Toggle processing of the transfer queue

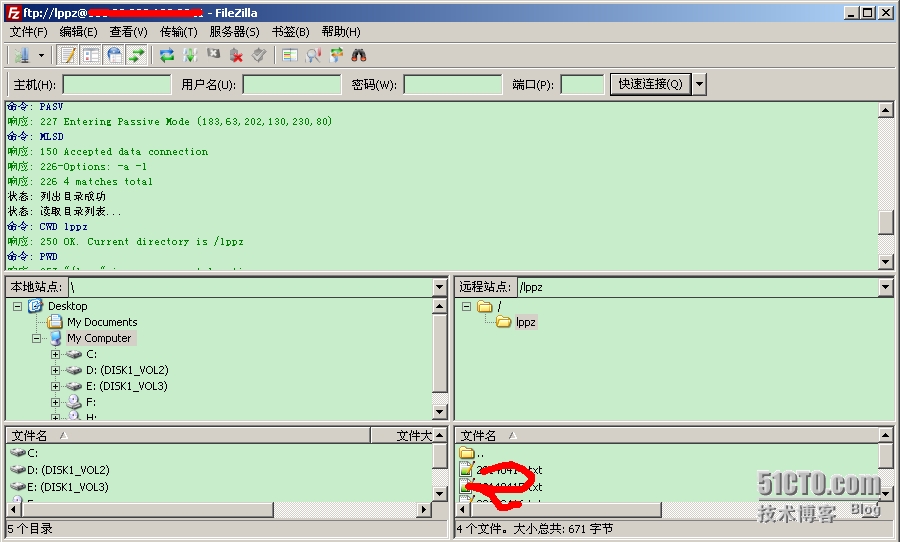(190, 55)
